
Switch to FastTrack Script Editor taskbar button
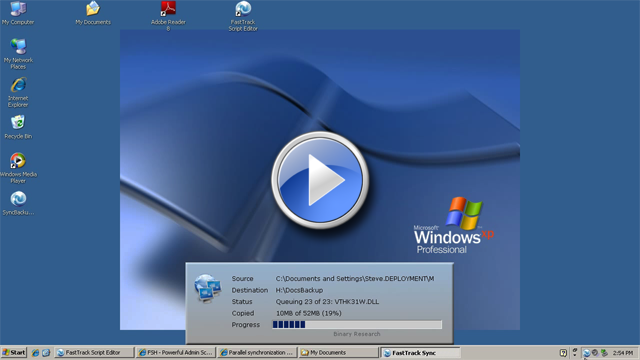tap(94, 352)
